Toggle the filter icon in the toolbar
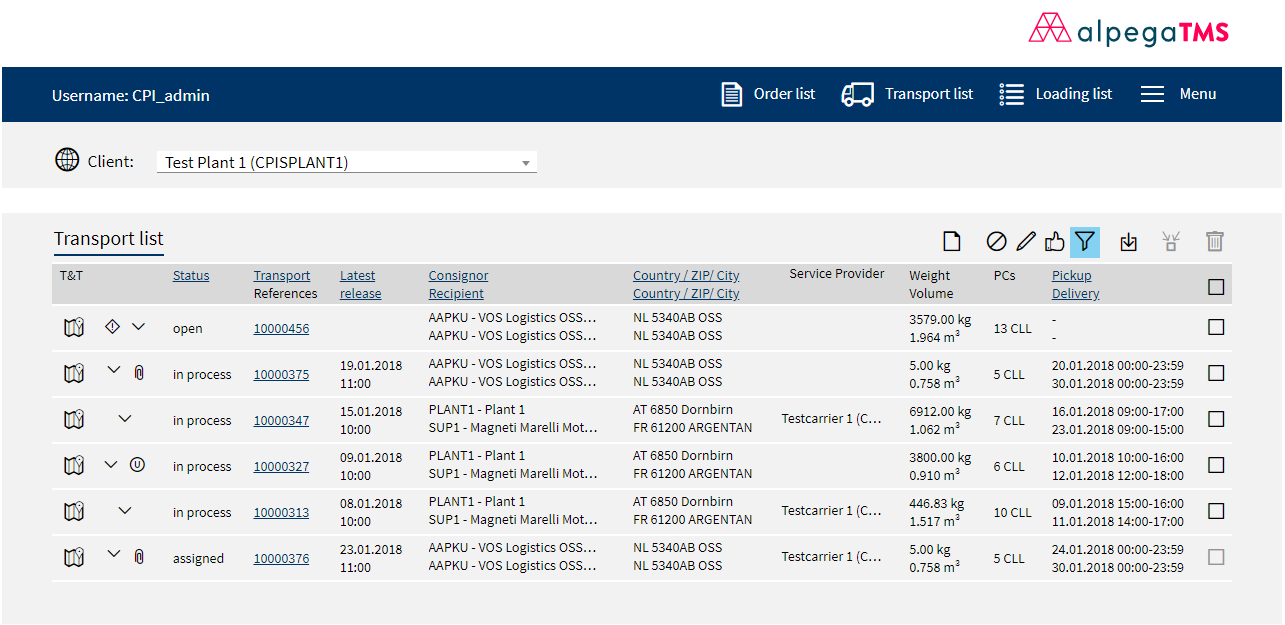 [x=1084, y=241]
